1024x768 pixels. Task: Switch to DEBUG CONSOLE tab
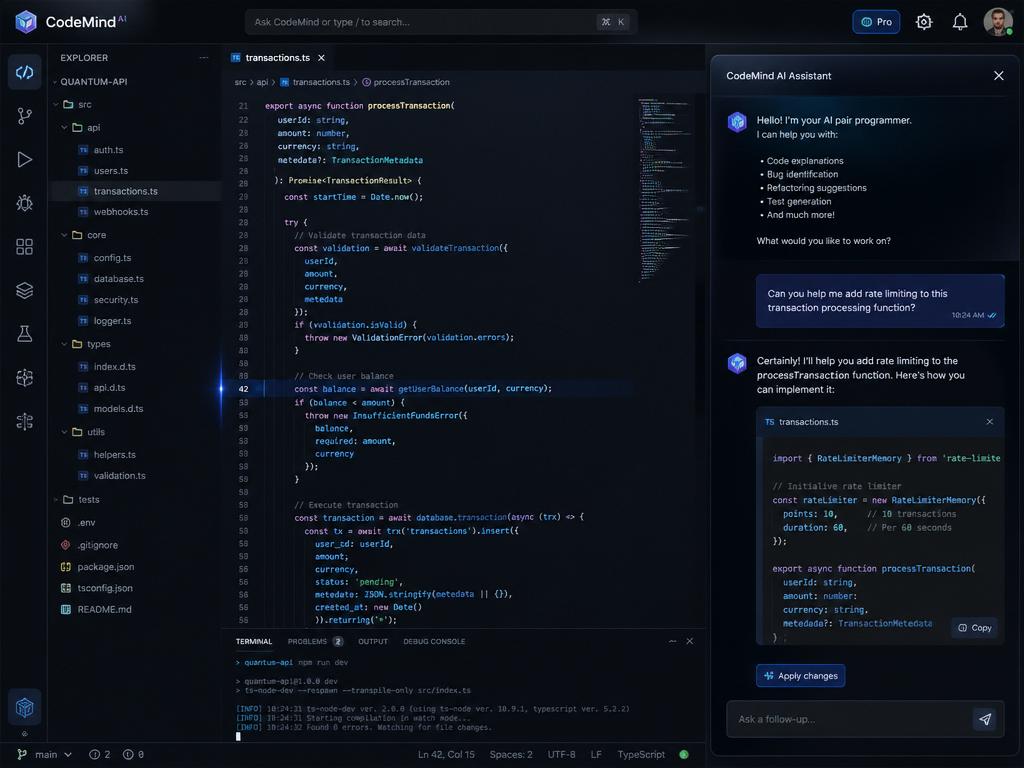(434, 642)
